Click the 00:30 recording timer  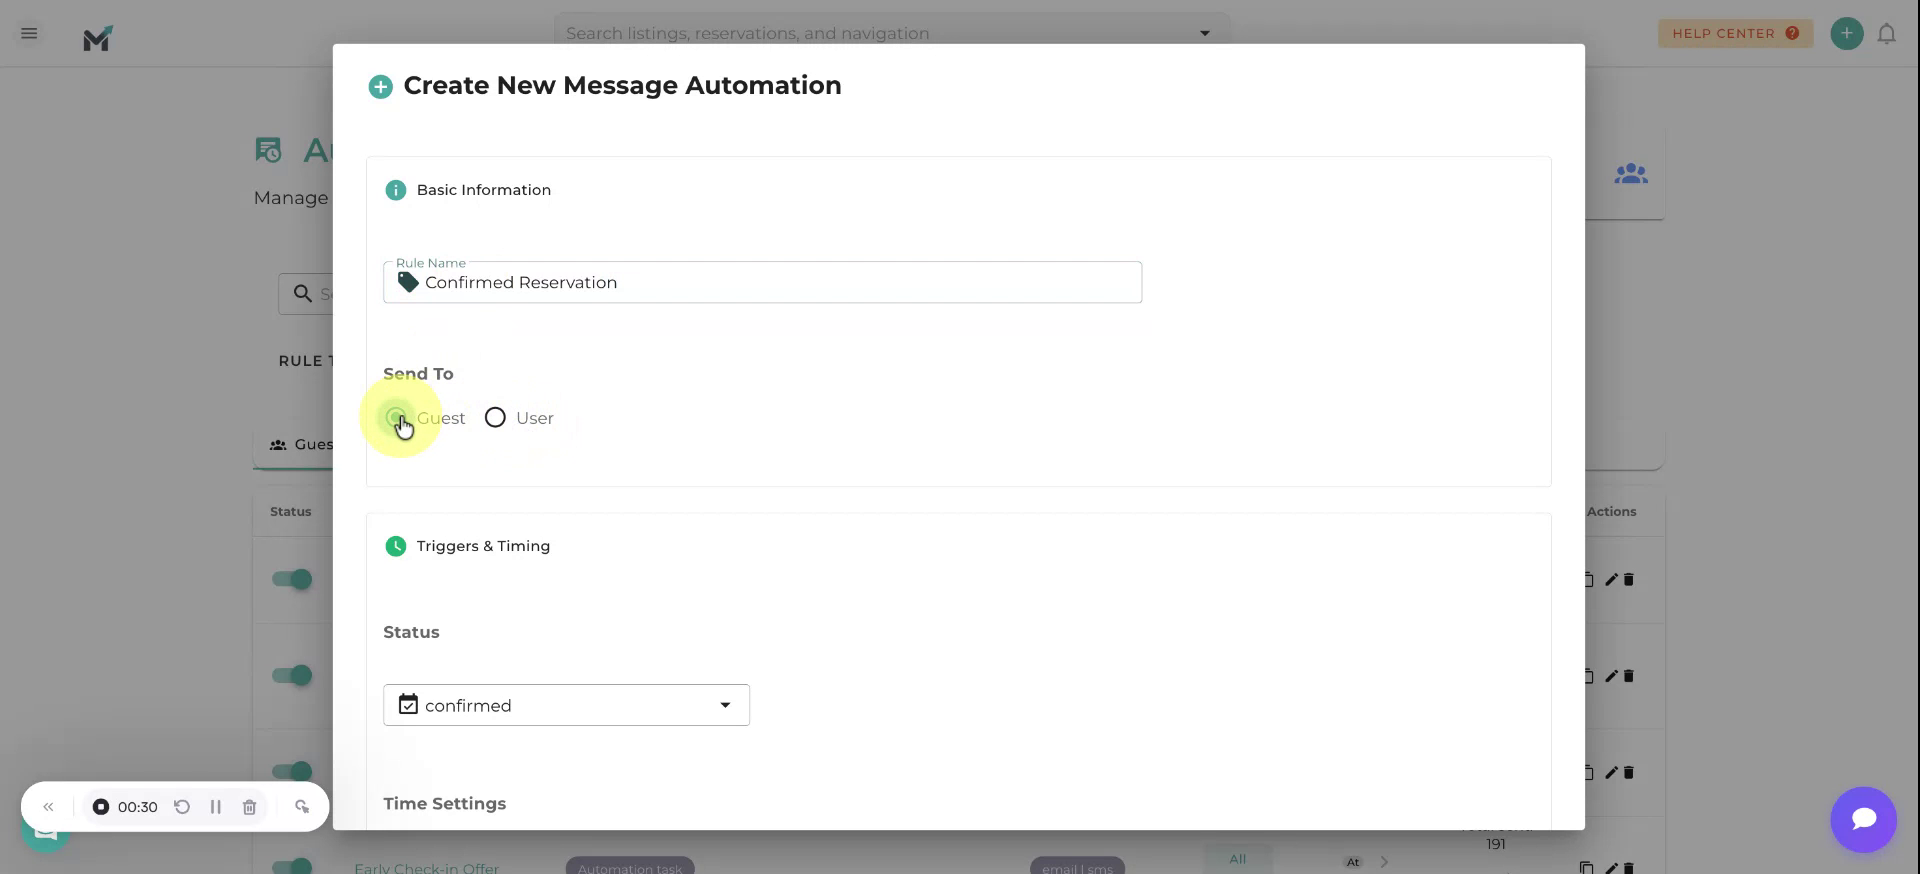(x=138, y=807)
